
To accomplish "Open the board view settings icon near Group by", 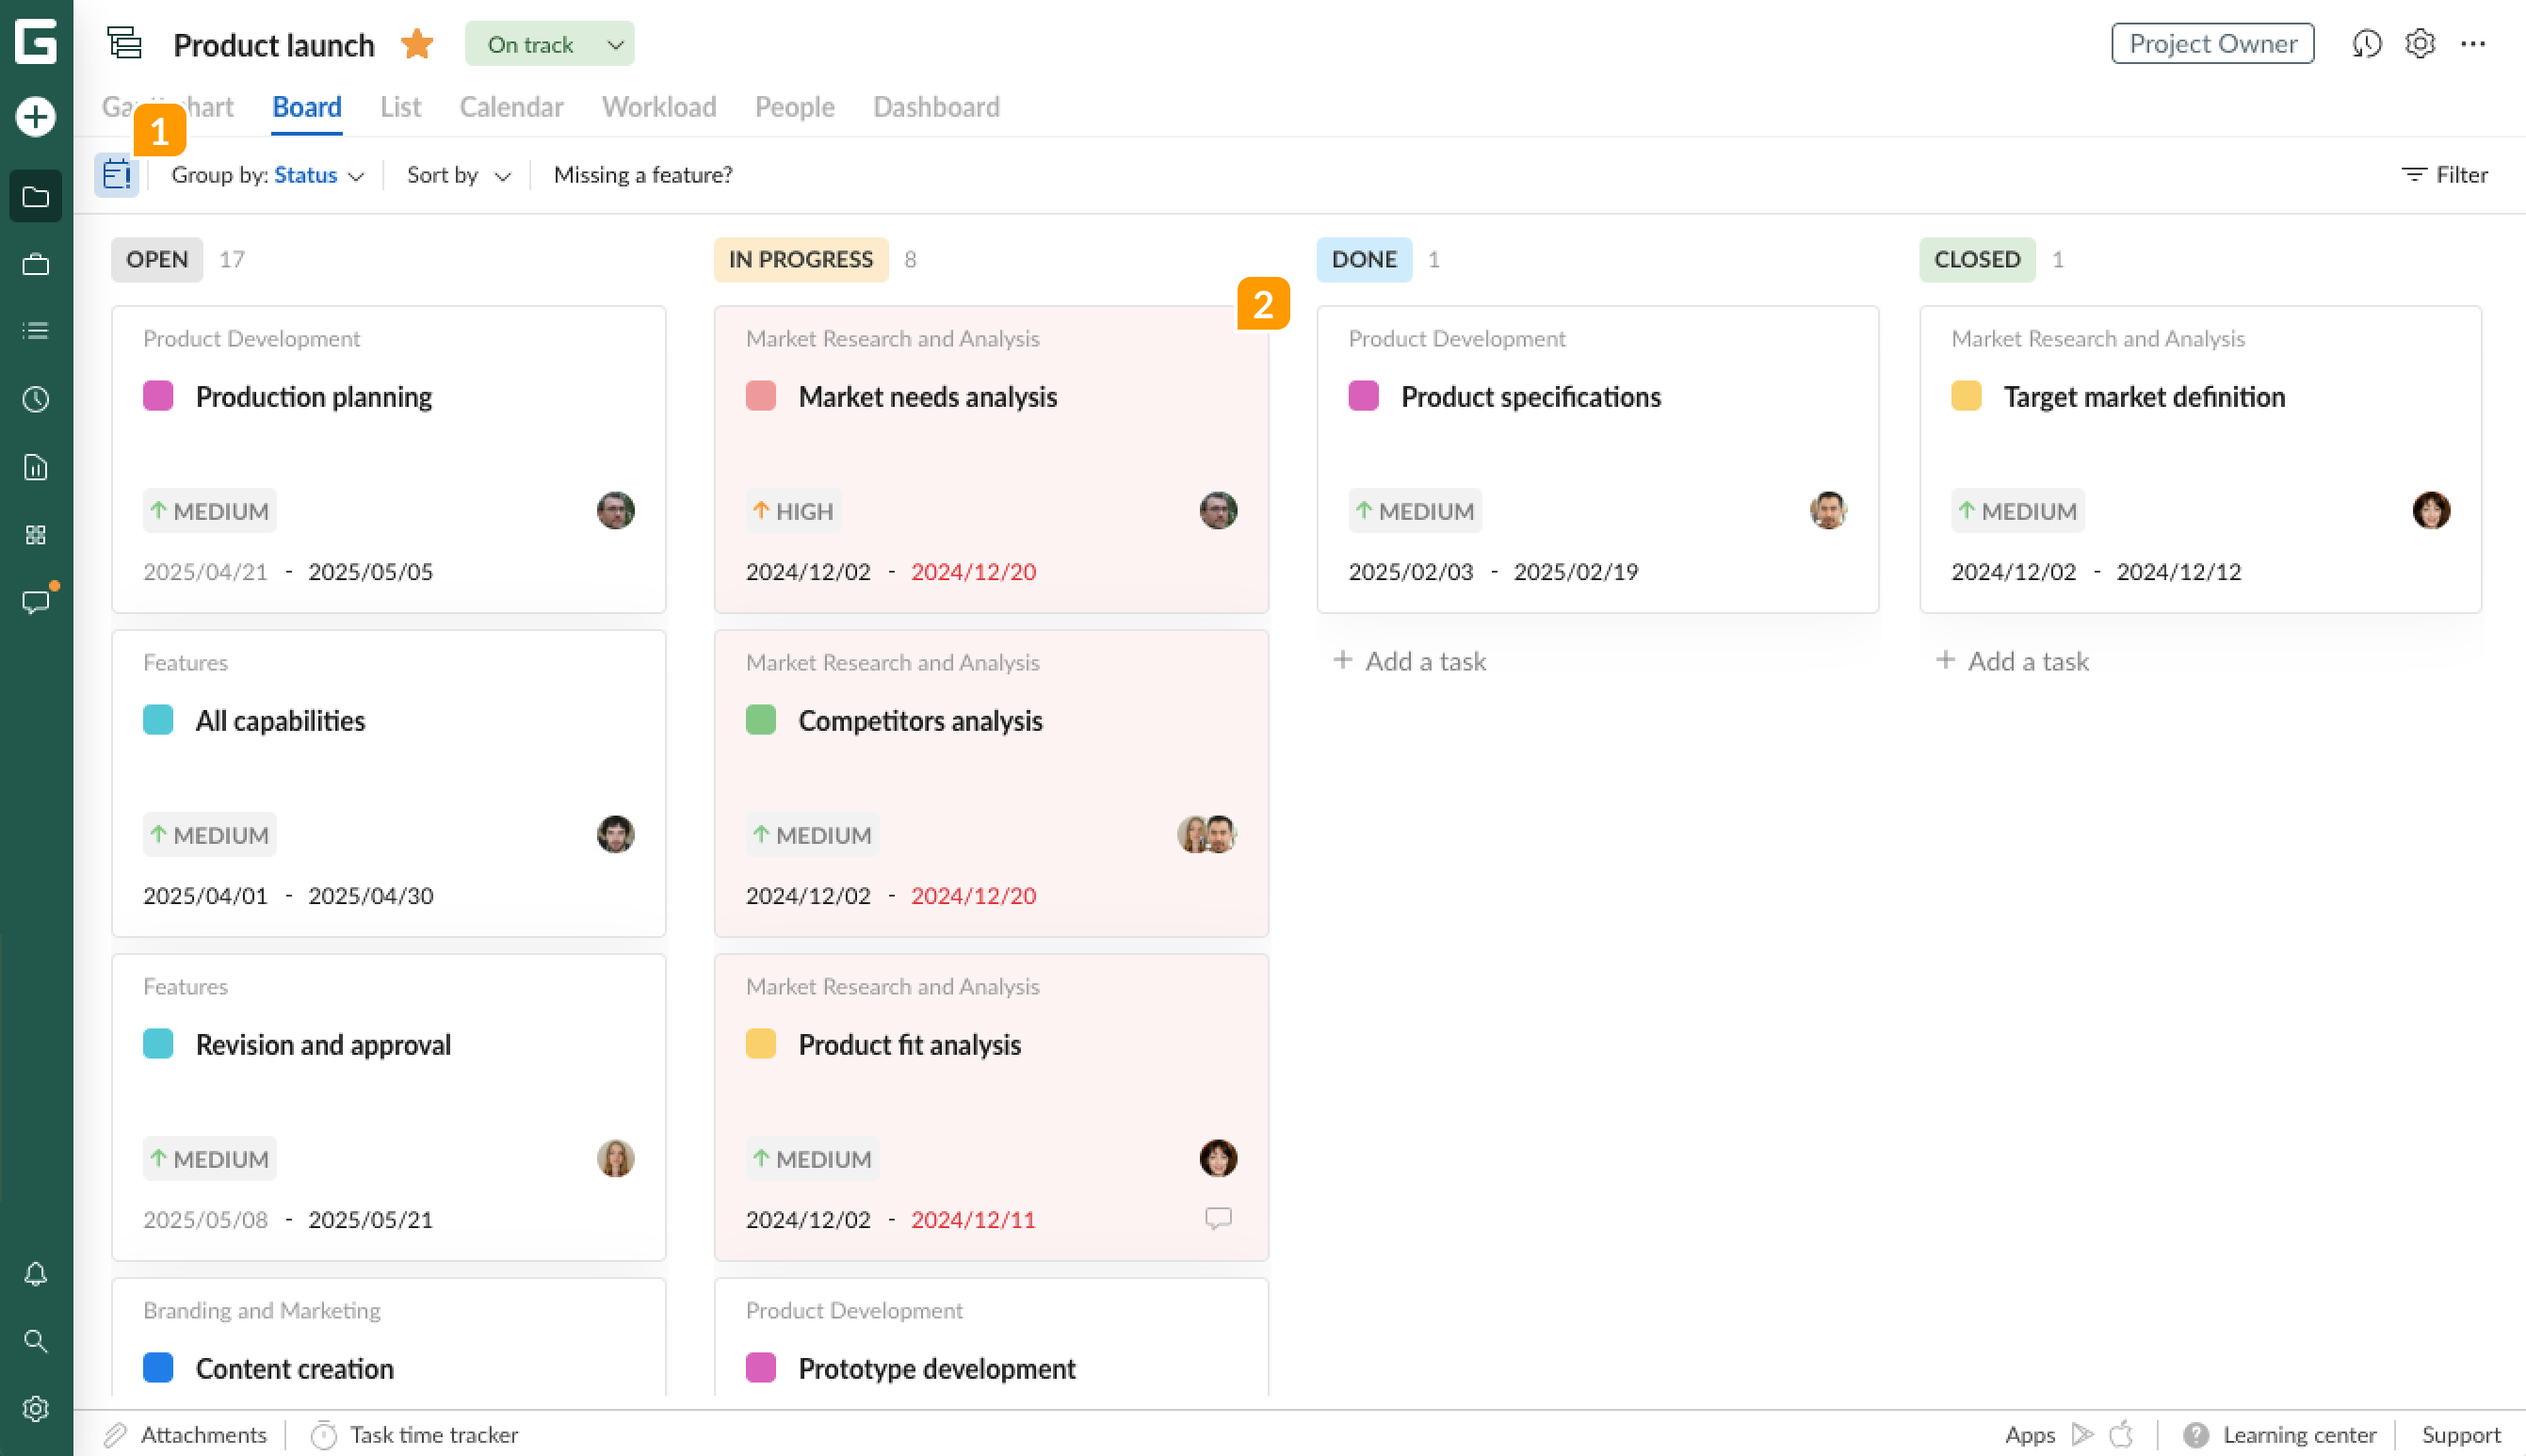I will [x=117, y=174].
